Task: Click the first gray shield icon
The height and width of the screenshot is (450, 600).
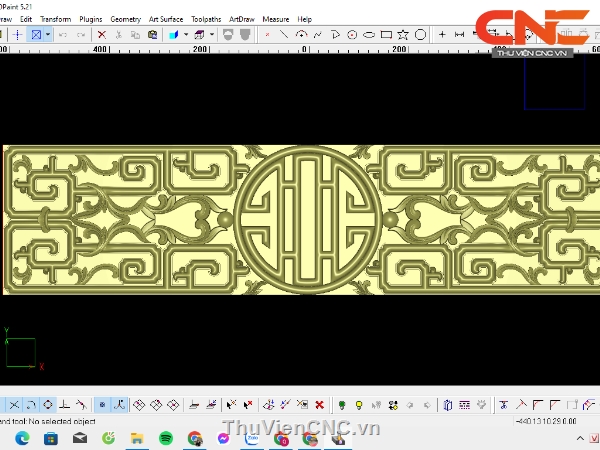Action: click(x=228, y=35)
